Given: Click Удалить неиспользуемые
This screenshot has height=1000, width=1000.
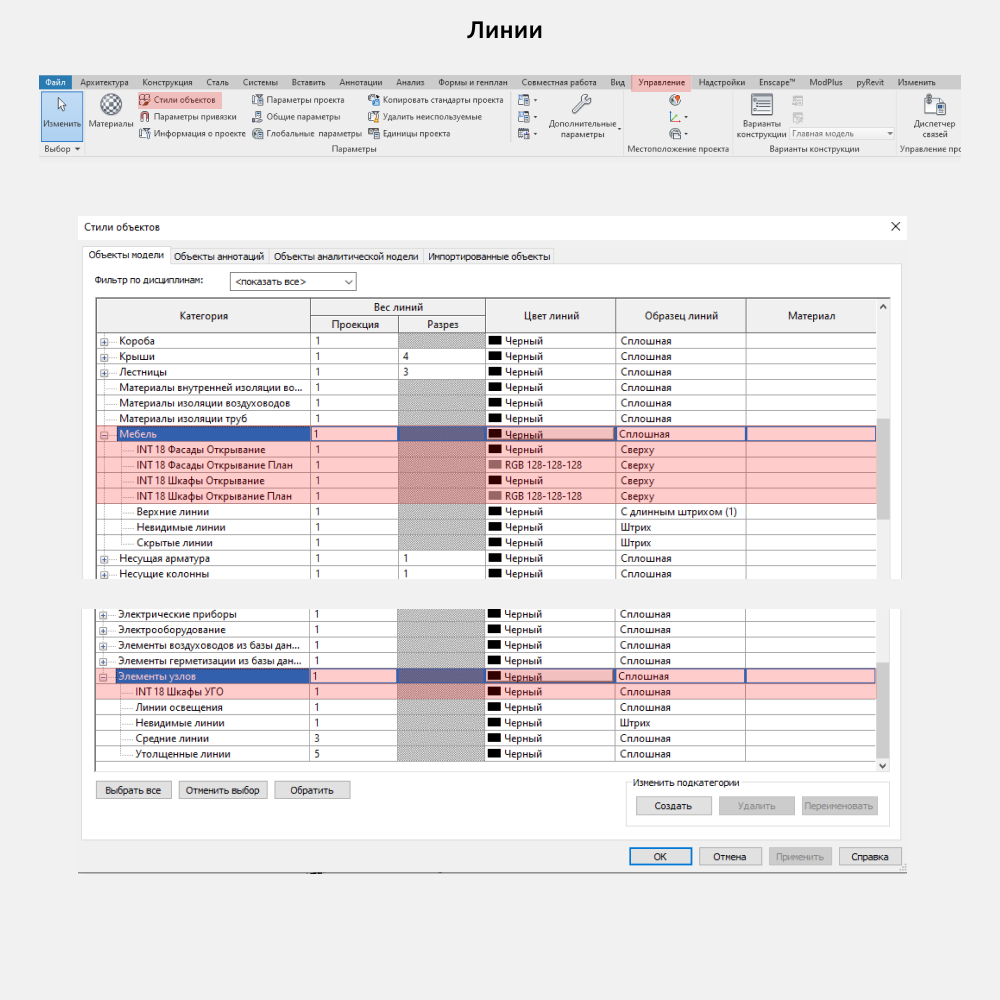Looking at the screenshot, I should [x=425, y=117].
